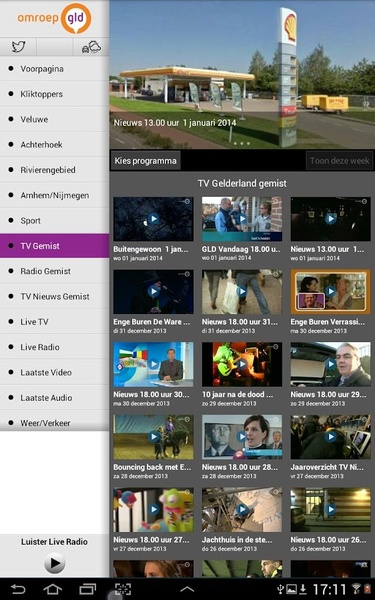Play Nieuws 18.00 uur 30 december

click(x=153, y=364)
